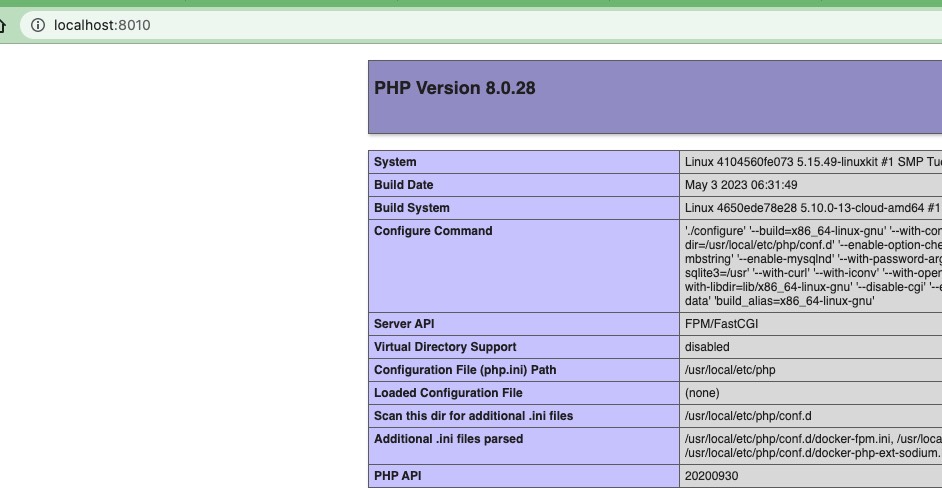Click the System row label
The width and height of the screenshot is (942, 488).
coord(395,162)
